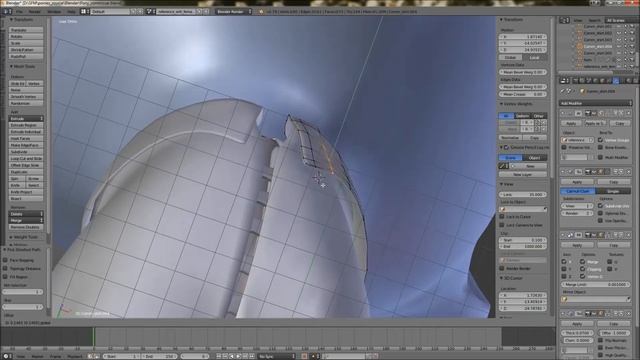The width and height of the screenshot is (640, 360).
Task: Select the Catmull-Clark subdivision type
Action: (578, 191)
